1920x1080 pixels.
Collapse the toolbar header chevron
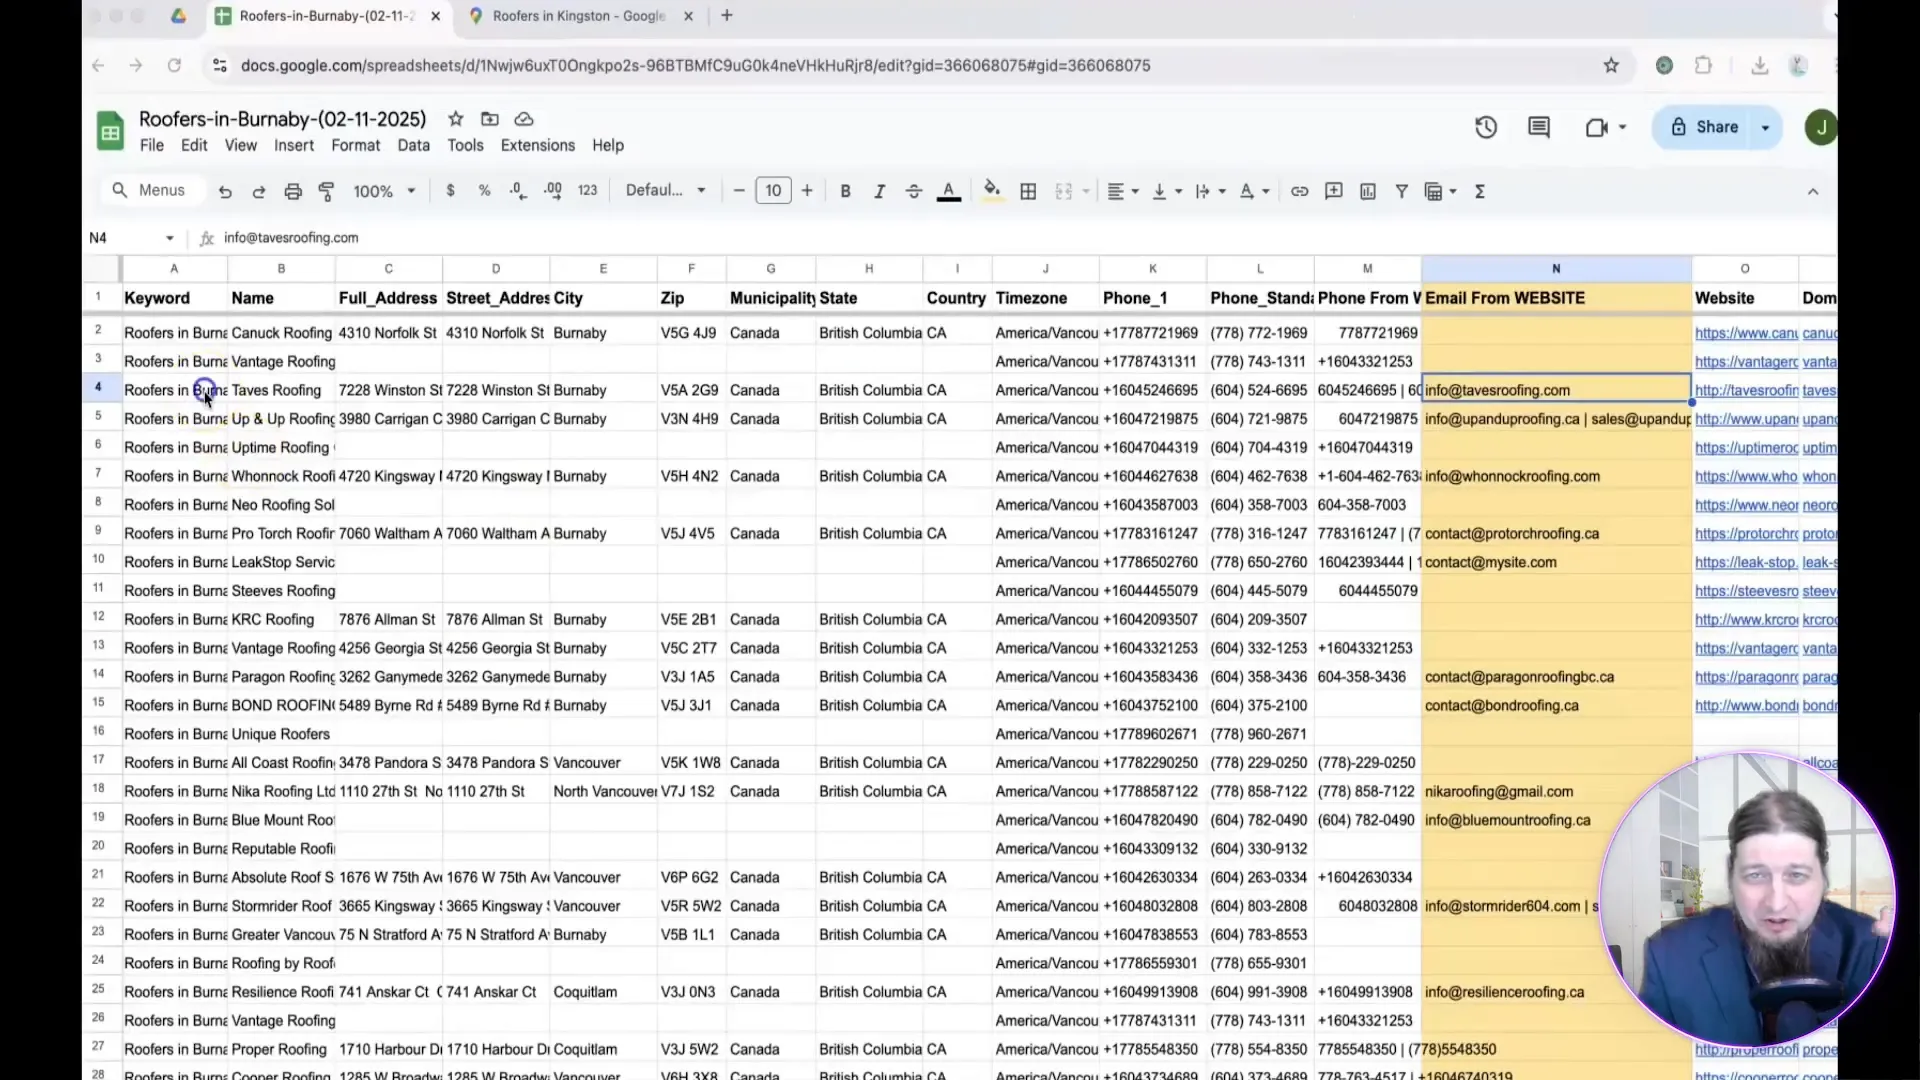(1813, 191)
